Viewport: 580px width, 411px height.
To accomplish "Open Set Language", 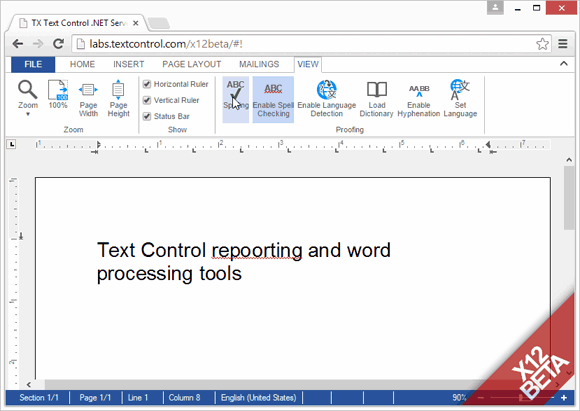I will pyautogui.click(x=460, y=99).
